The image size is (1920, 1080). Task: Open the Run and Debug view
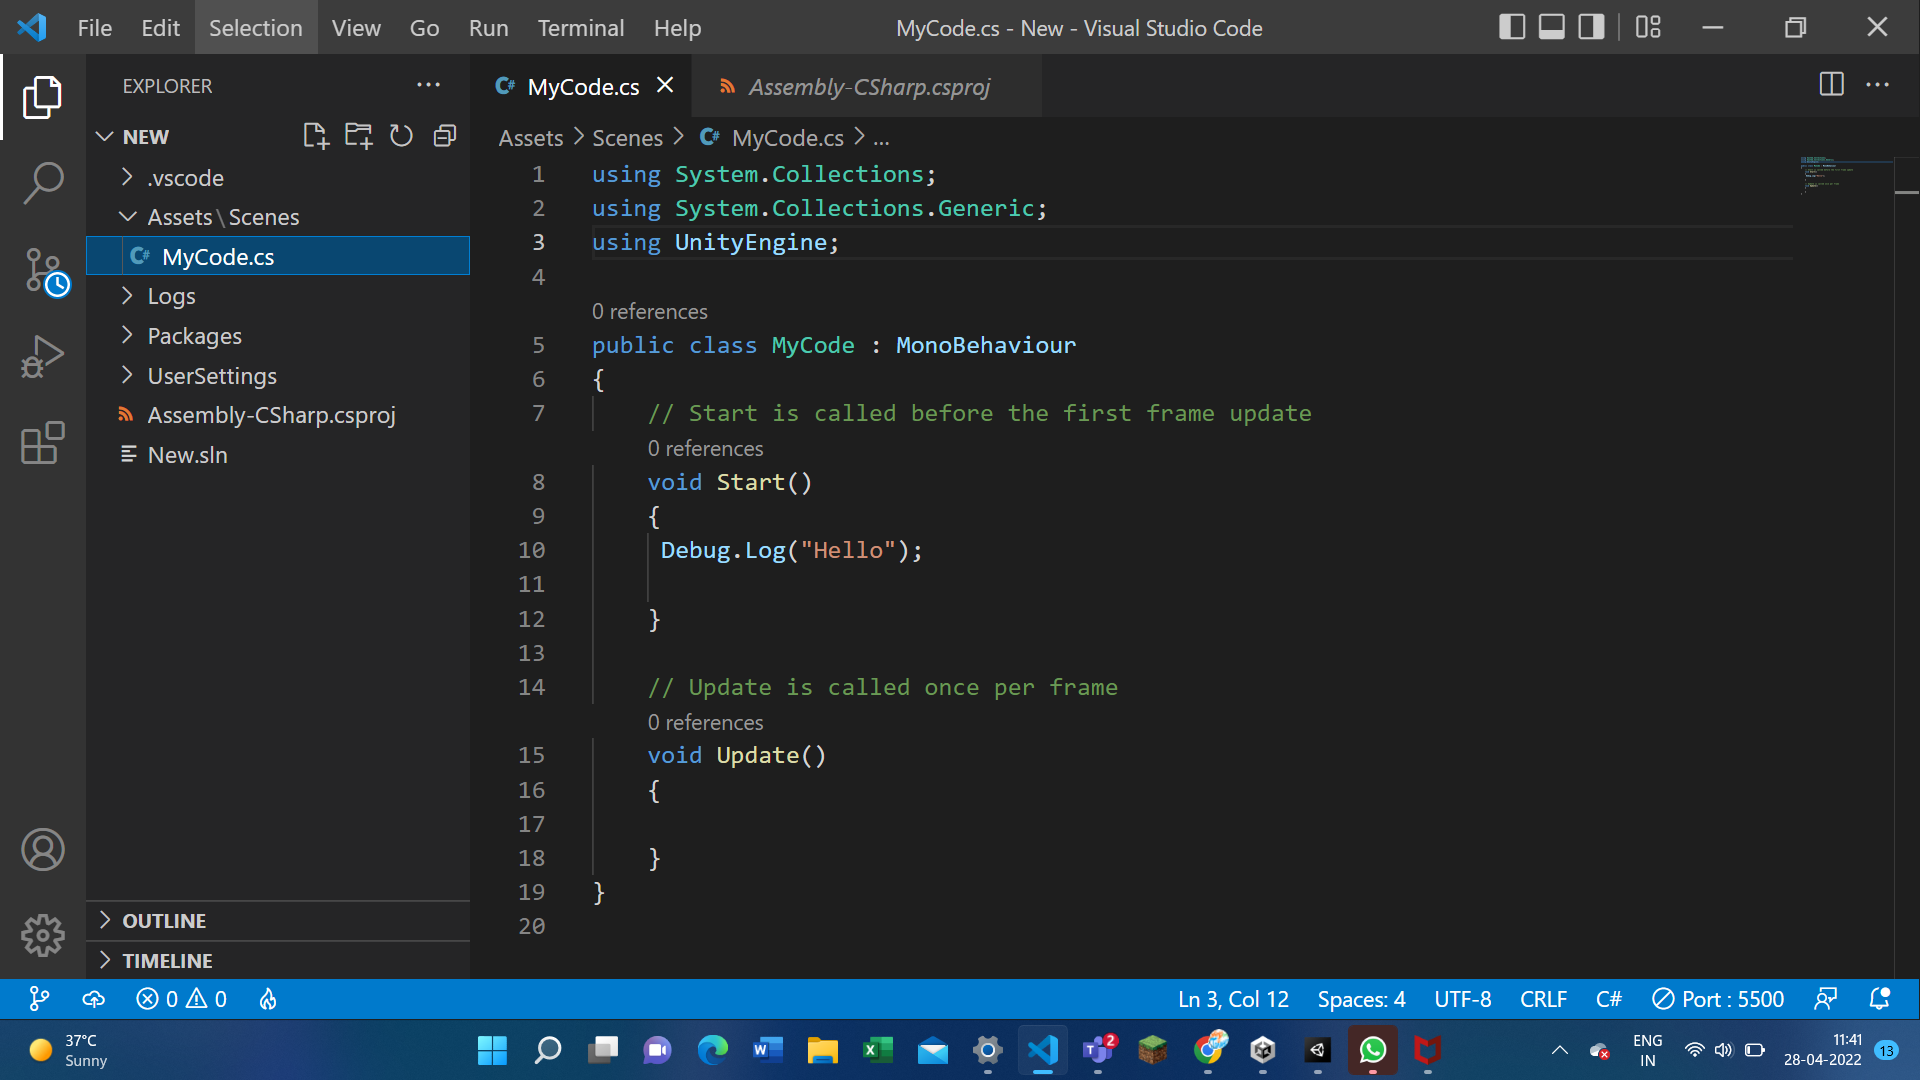(x=43, y=356)
